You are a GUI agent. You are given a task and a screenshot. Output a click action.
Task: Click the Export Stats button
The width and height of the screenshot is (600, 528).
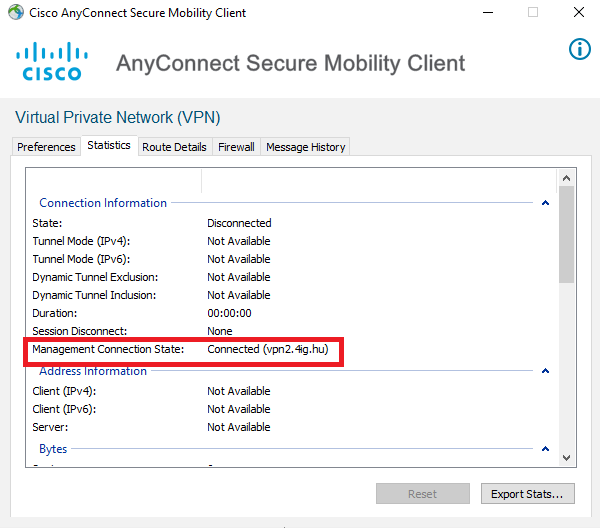pos(527,494)
